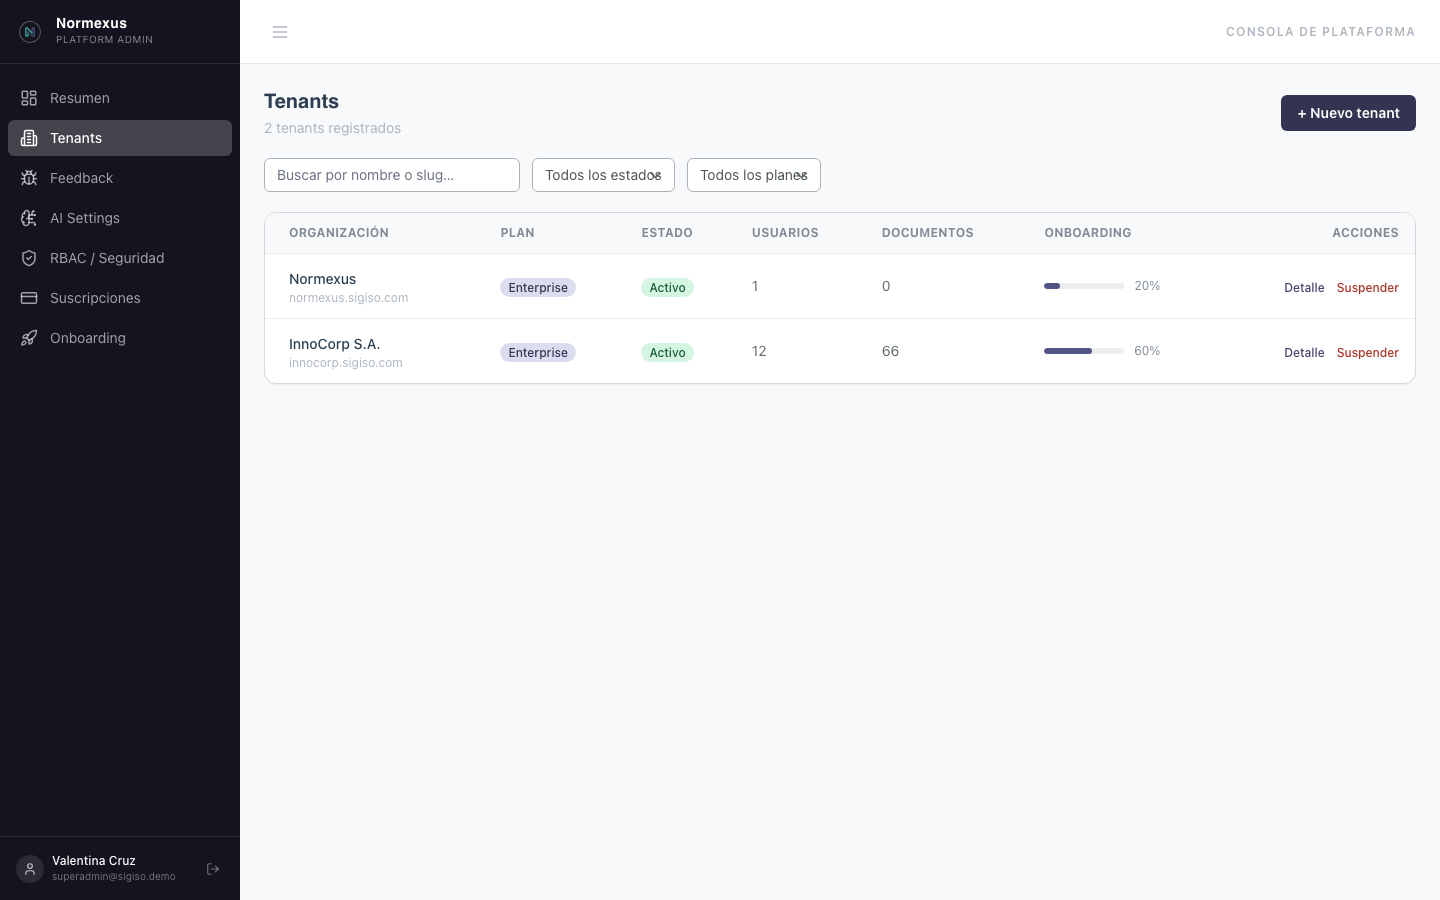
Task: Open Feedback via its bug icon
Action: [29, 178]
